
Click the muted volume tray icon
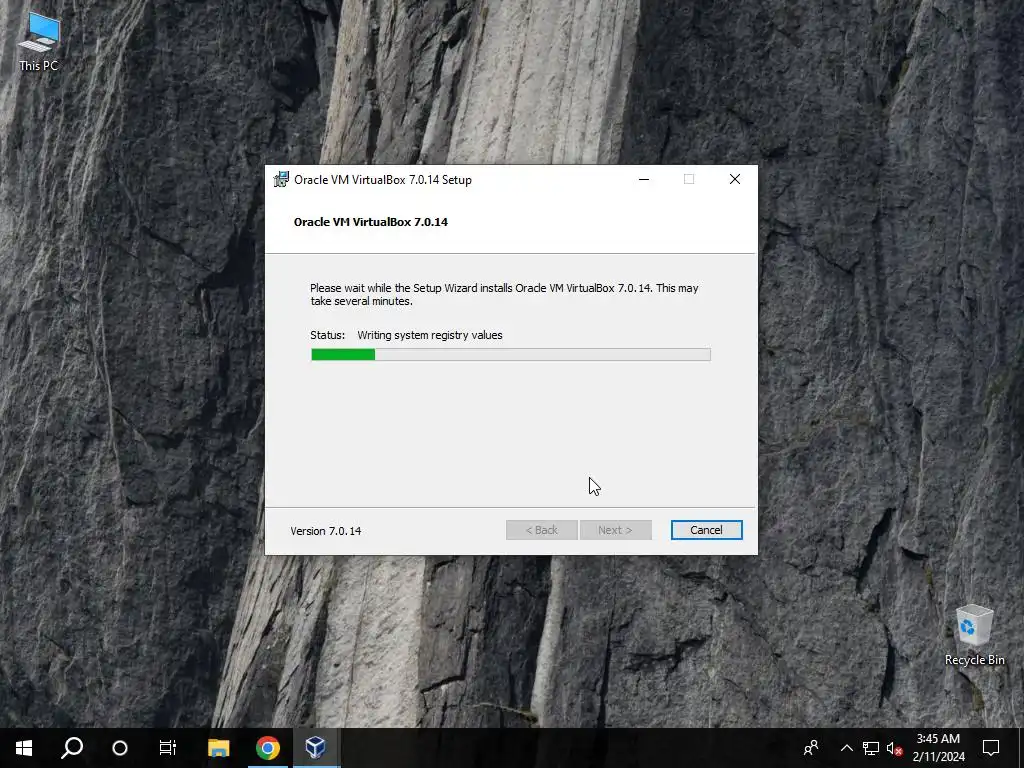(x=895, y=748)
